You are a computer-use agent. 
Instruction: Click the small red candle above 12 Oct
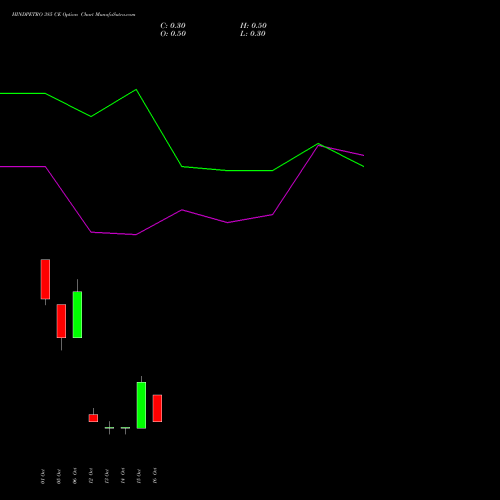pyautogui.click(x=93, y=418)
